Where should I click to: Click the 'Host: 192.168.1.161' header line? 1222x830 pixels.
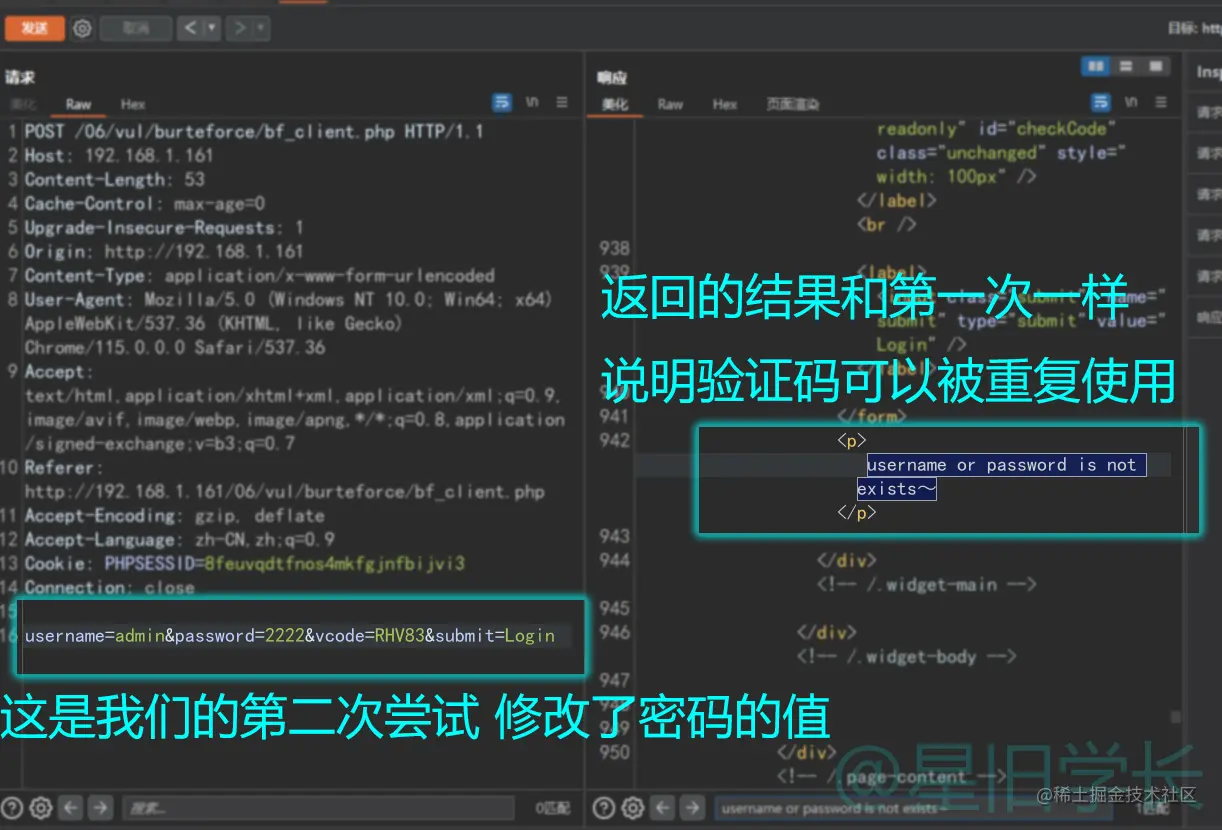click(x=119, y=155)
